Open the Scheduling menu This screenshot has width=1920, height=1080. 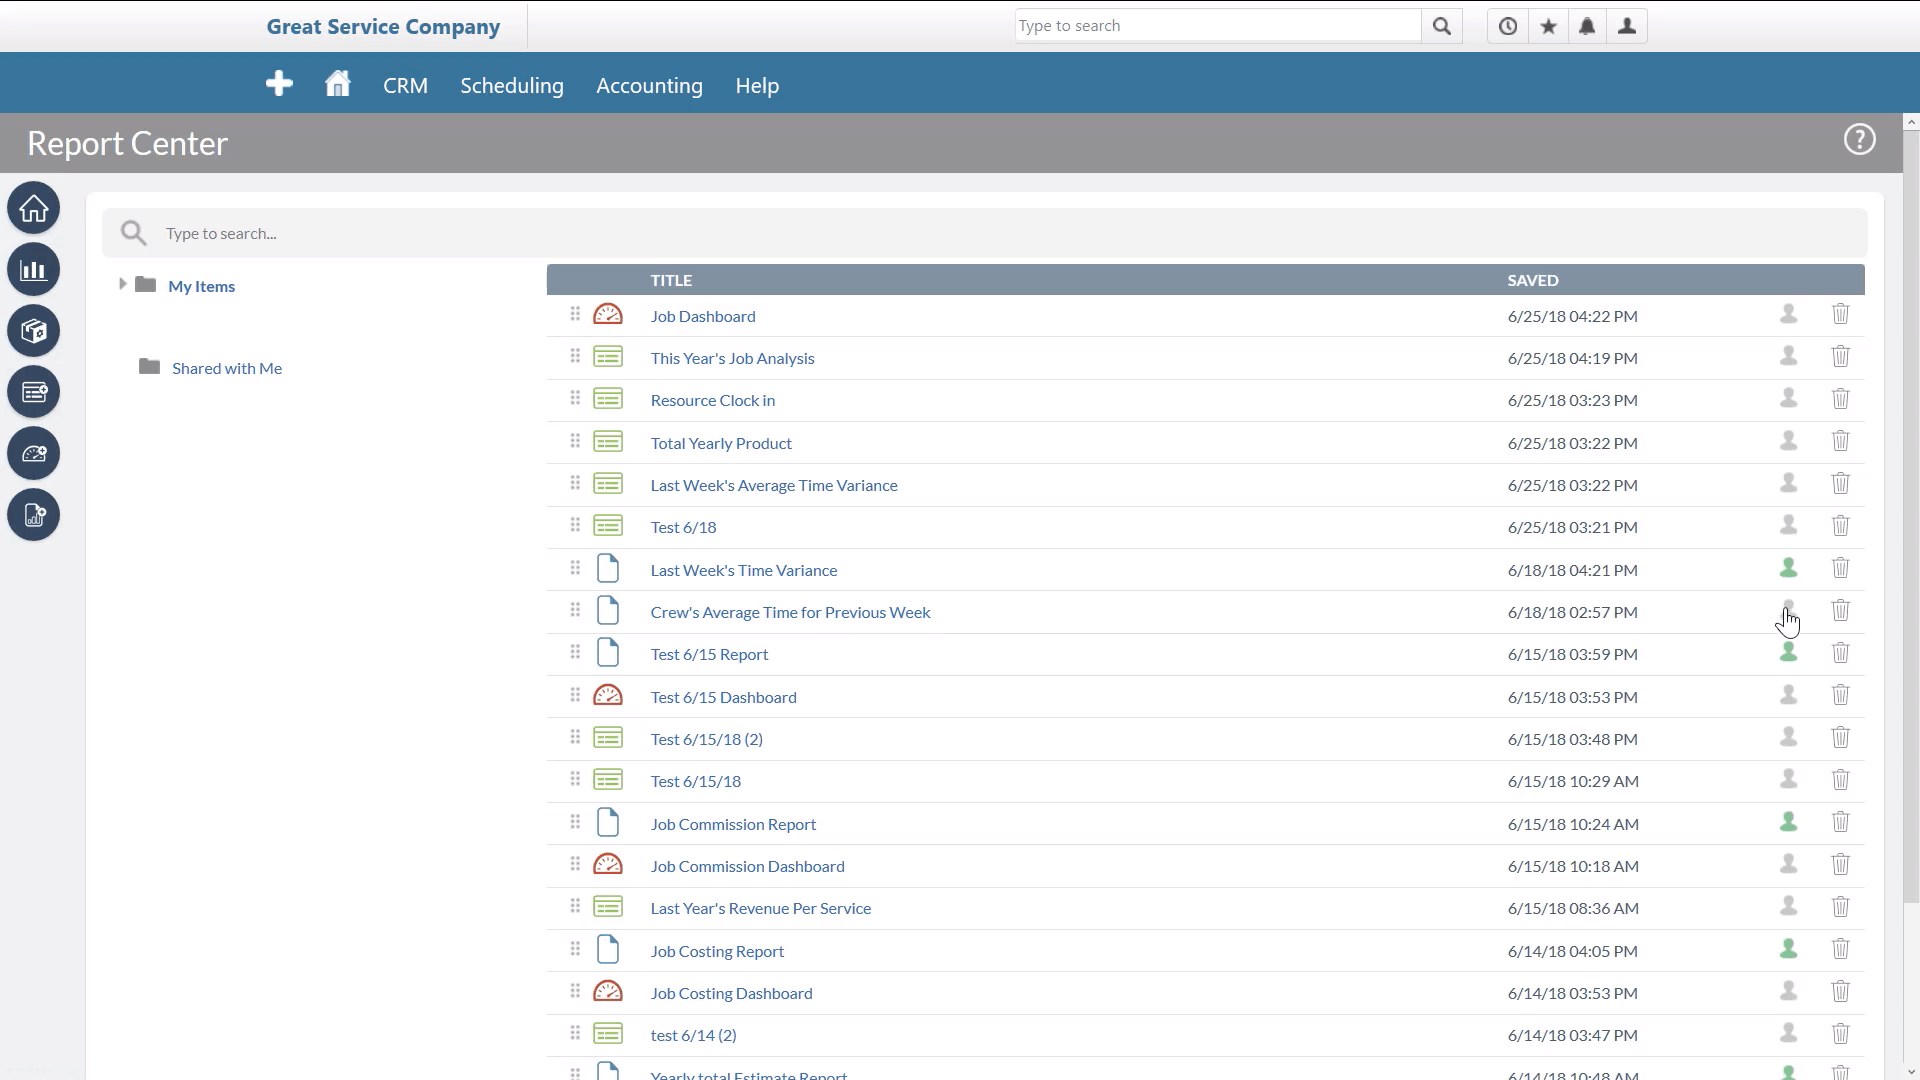pos(512,86)
